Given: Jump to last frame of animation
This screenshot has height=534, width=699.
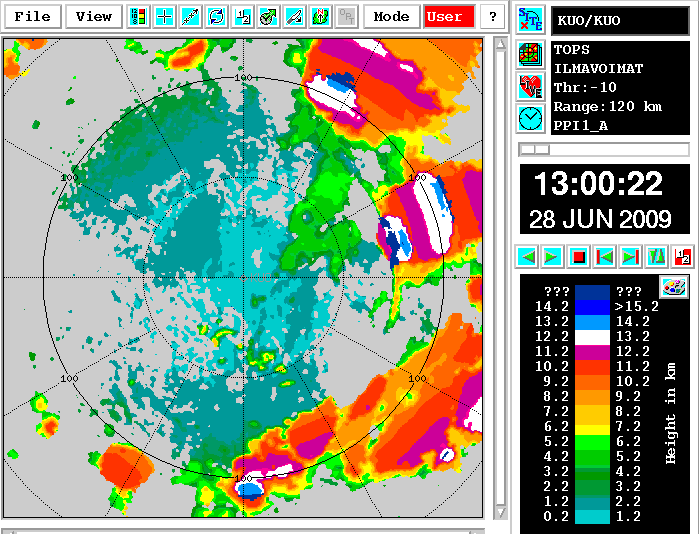Looking at the screenshot, I should pyautogui.click(x=630, y=257).
